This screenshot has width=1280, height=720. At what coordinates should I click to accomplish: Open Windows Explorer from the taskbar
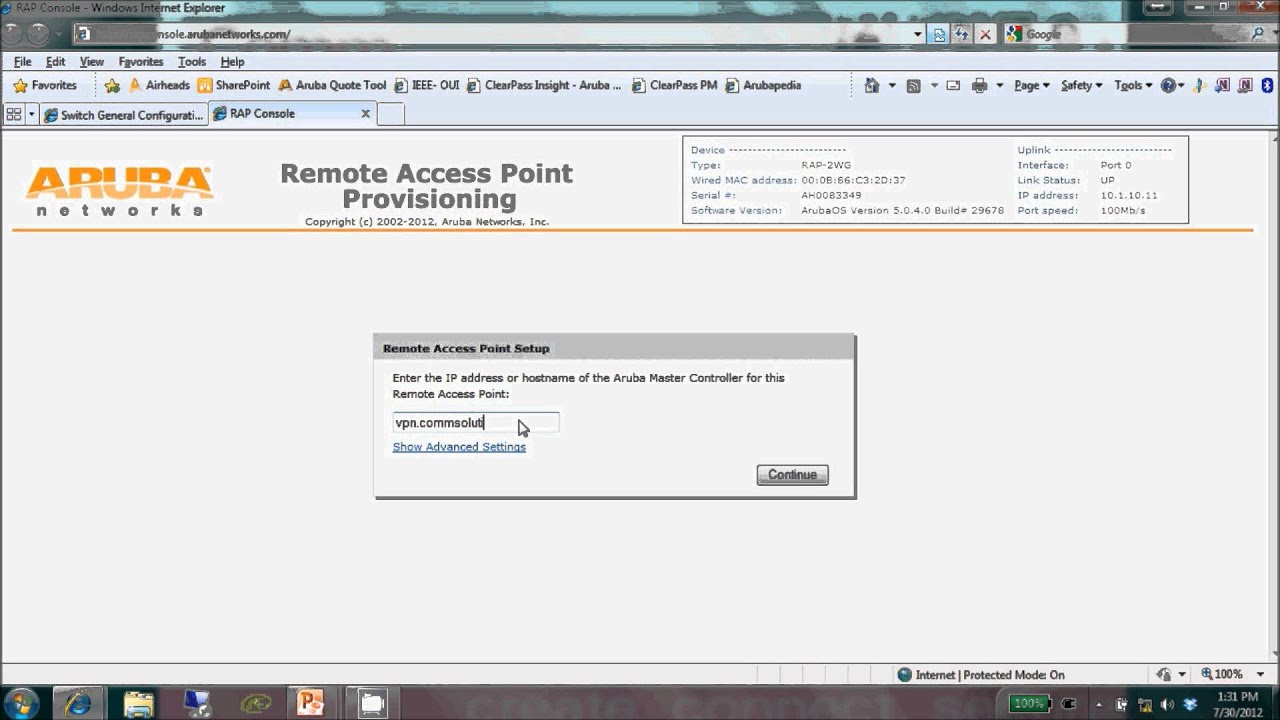[139, 703]
